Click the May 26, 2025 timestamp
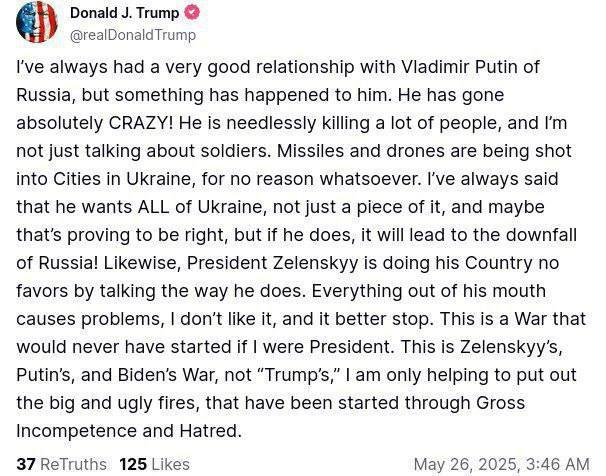 coord(501,464)
